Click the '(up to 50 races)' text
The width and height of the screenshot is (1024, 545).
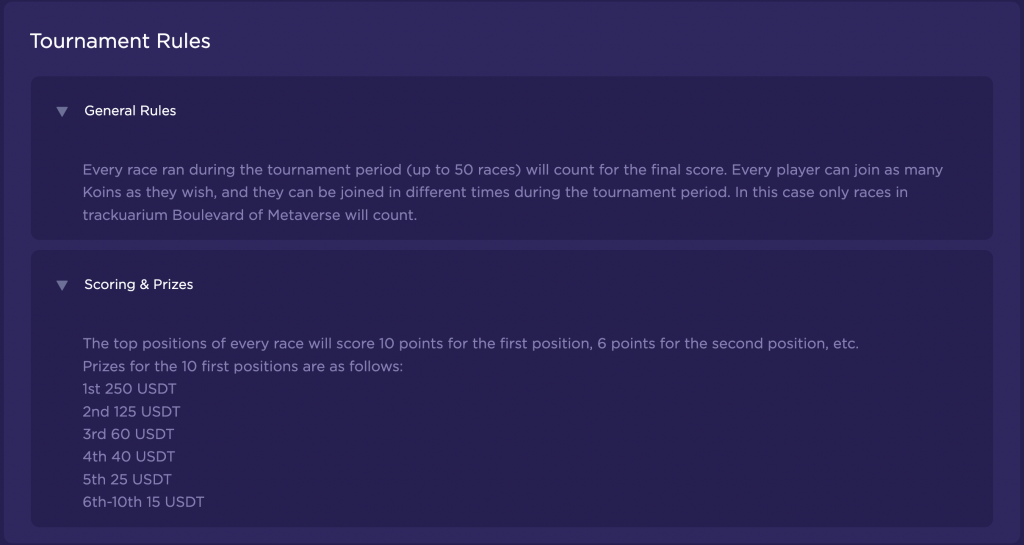tap(464, 170)
